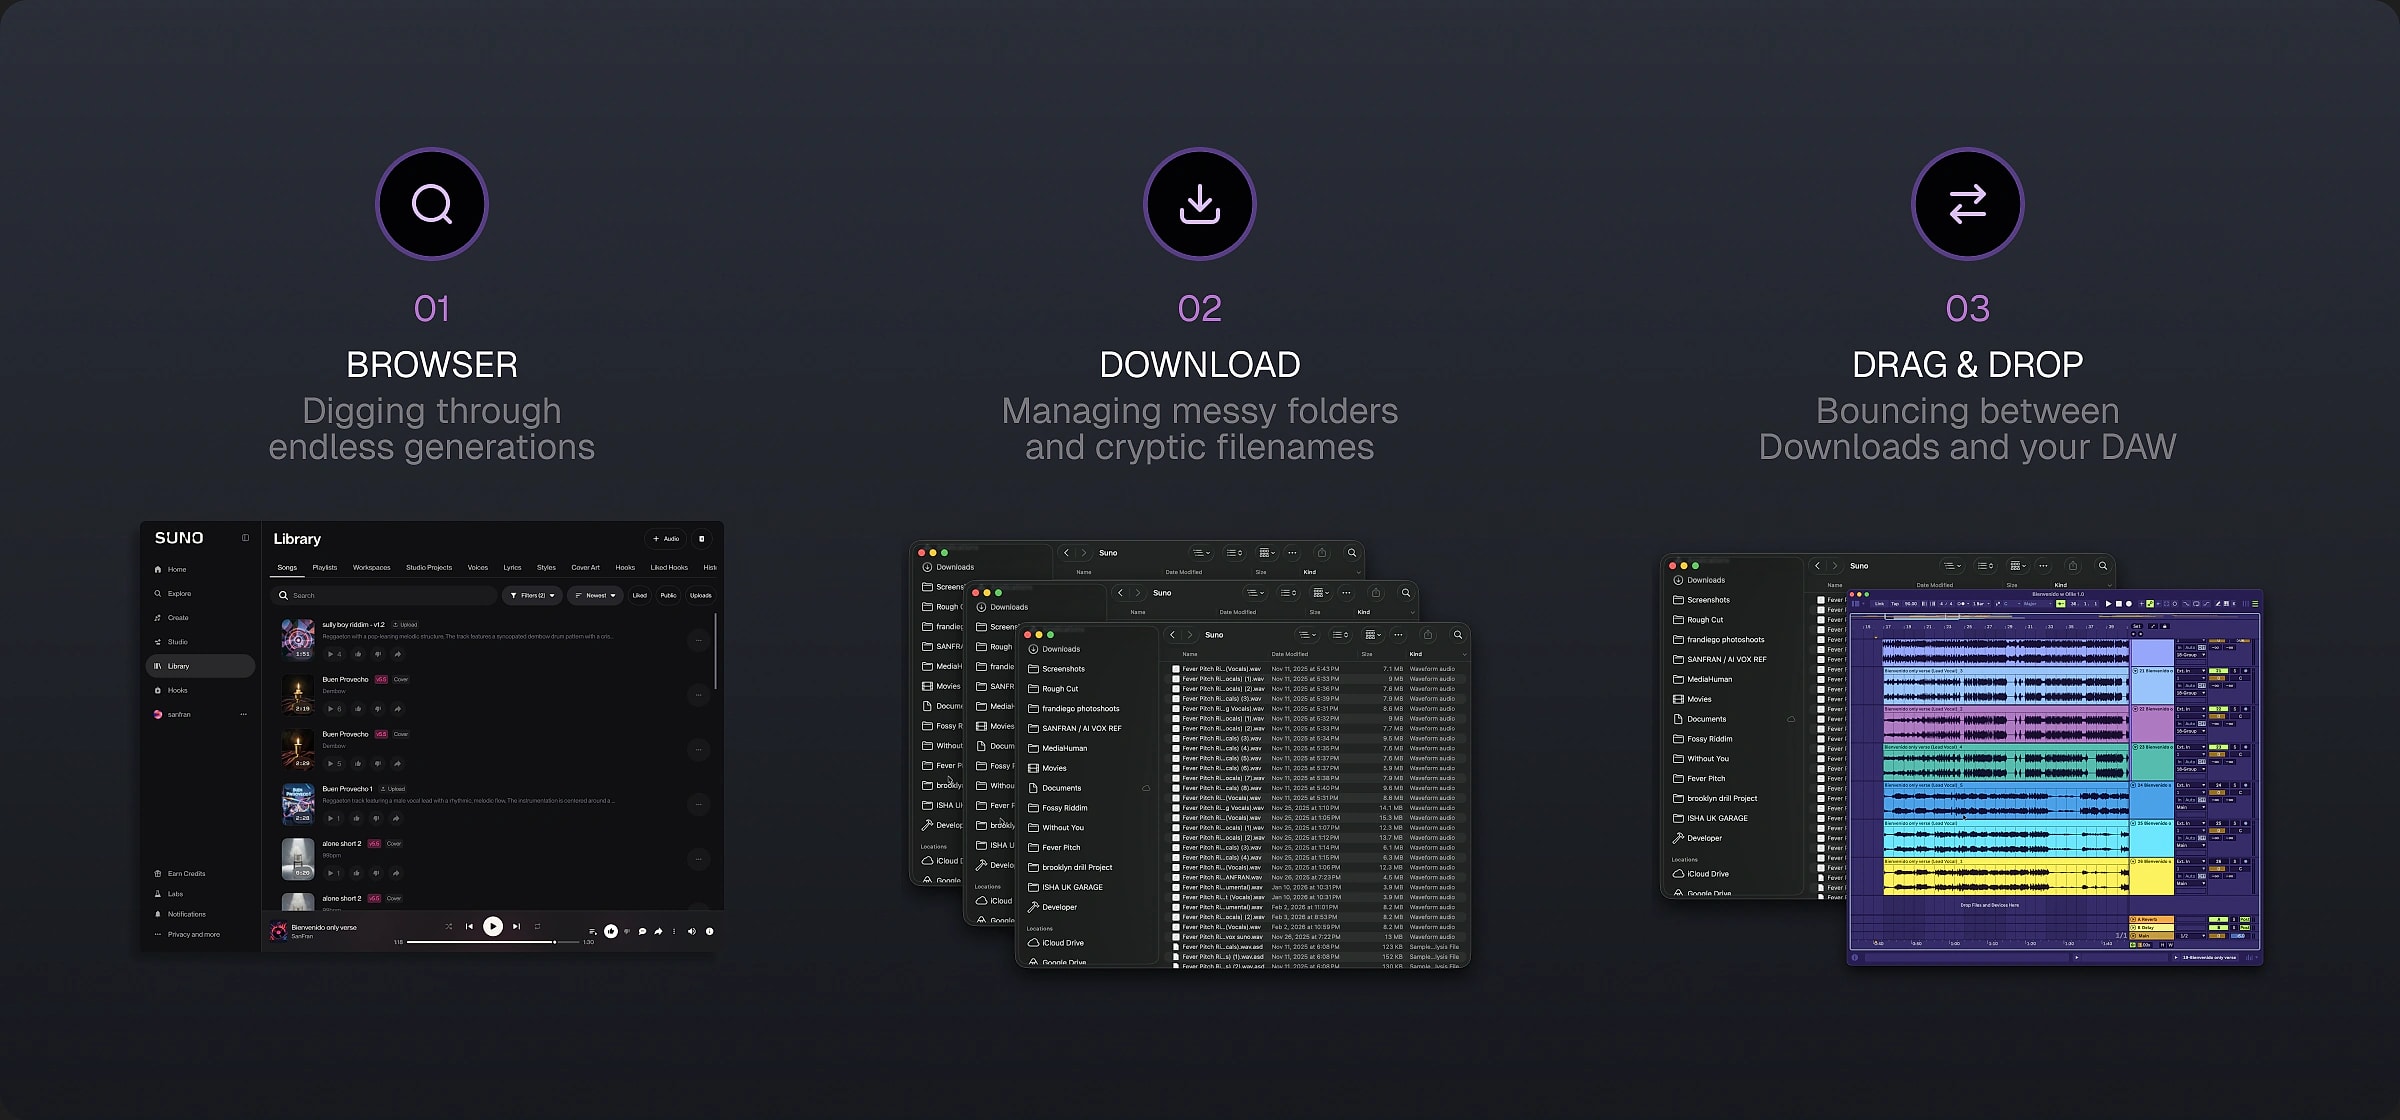The width and height of the screenshot is (2400, 1120).
Task: Open comments icon in player bar
Action: pyautogui.click(x=642, y=931)
